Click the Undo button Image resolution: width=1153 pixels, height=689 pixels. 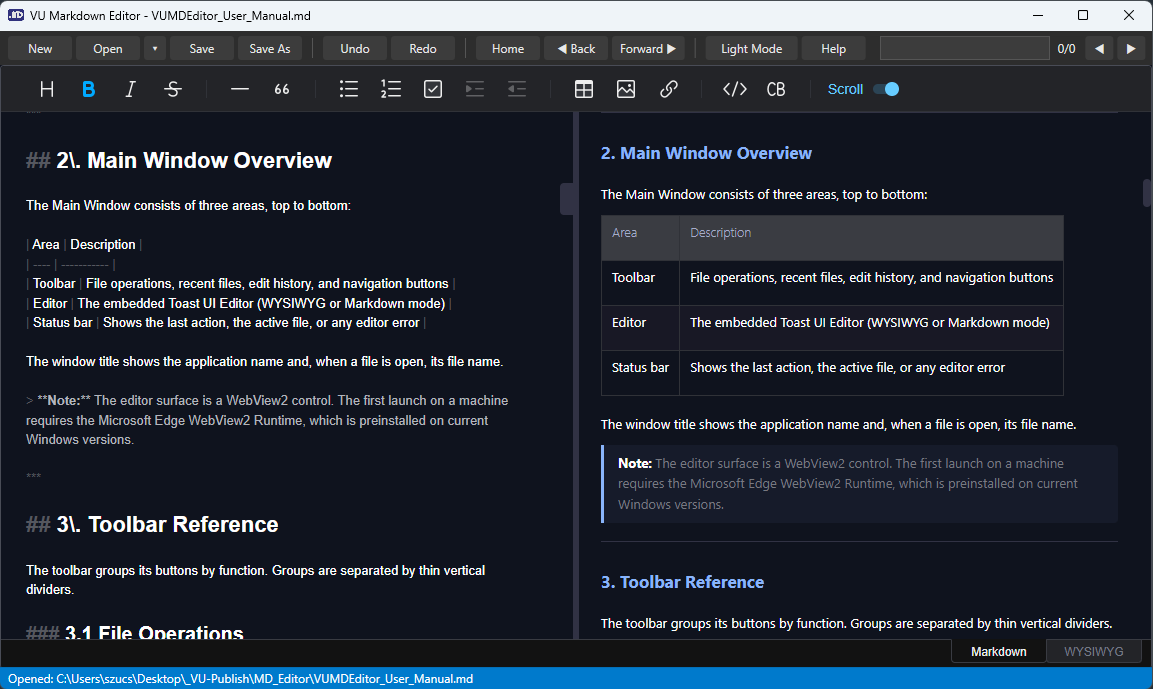pyautogui.click(x=355, y=49)
